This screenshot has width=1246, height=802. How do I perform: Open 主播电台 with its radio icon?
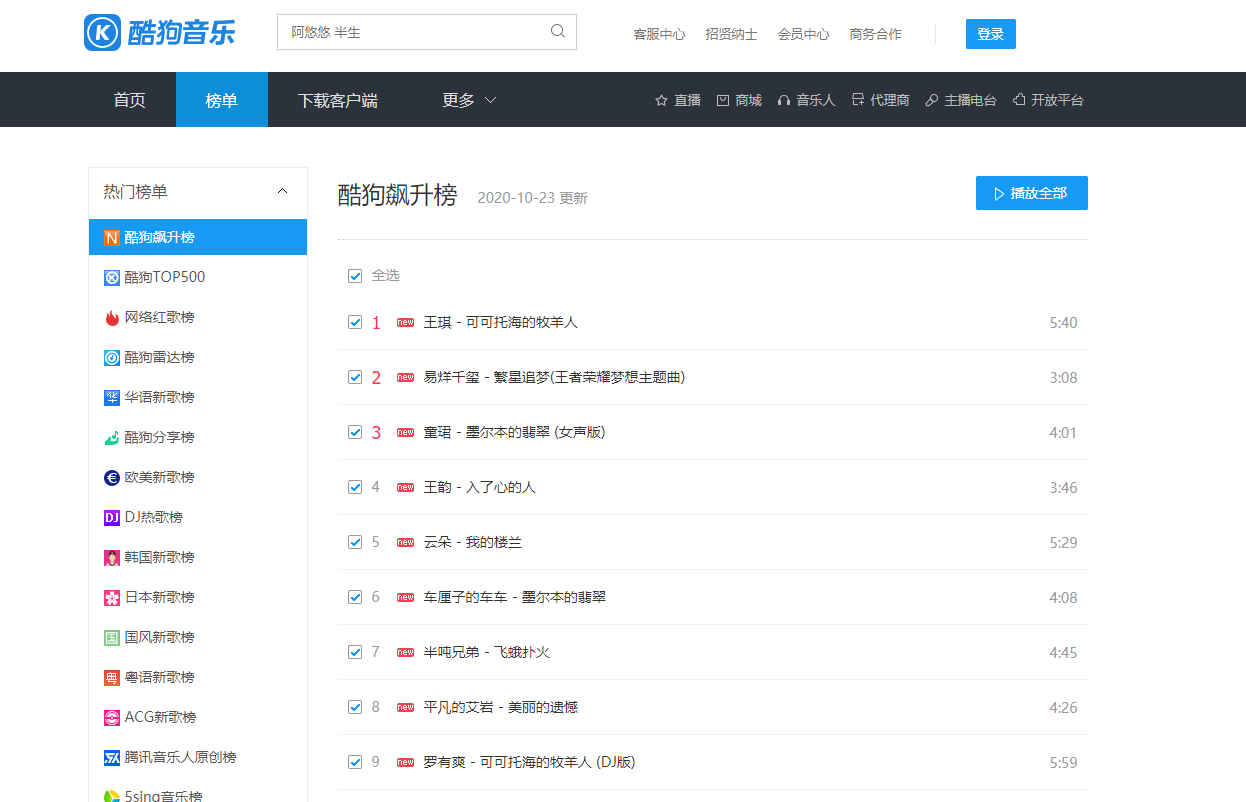tap(931, 99)
